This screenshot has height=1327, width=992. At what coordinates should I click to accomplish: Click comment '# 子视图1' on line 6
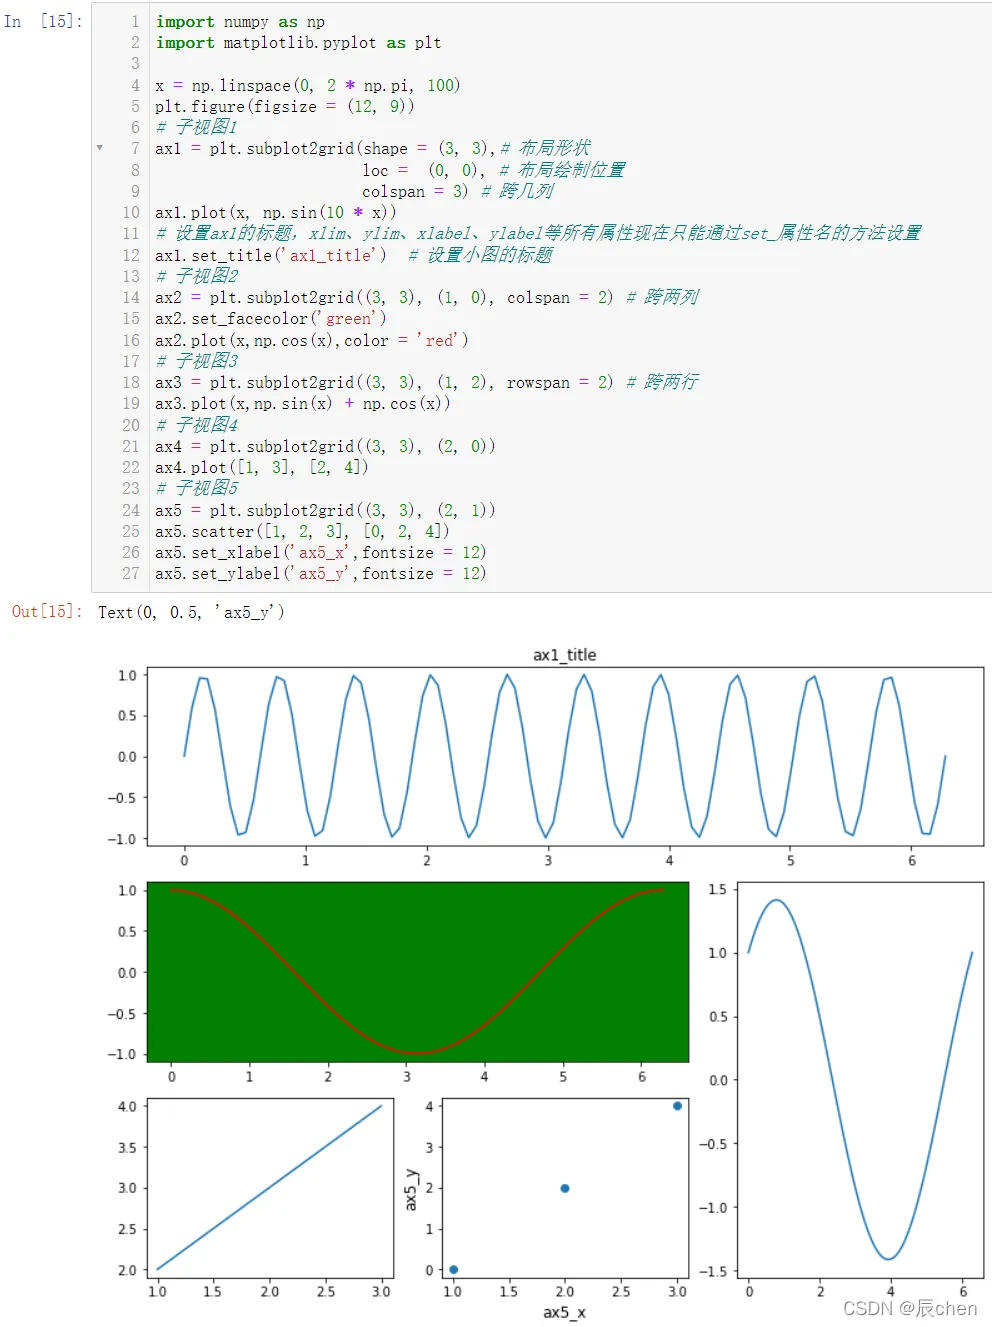pyautogui.click(x=196, y=127)
